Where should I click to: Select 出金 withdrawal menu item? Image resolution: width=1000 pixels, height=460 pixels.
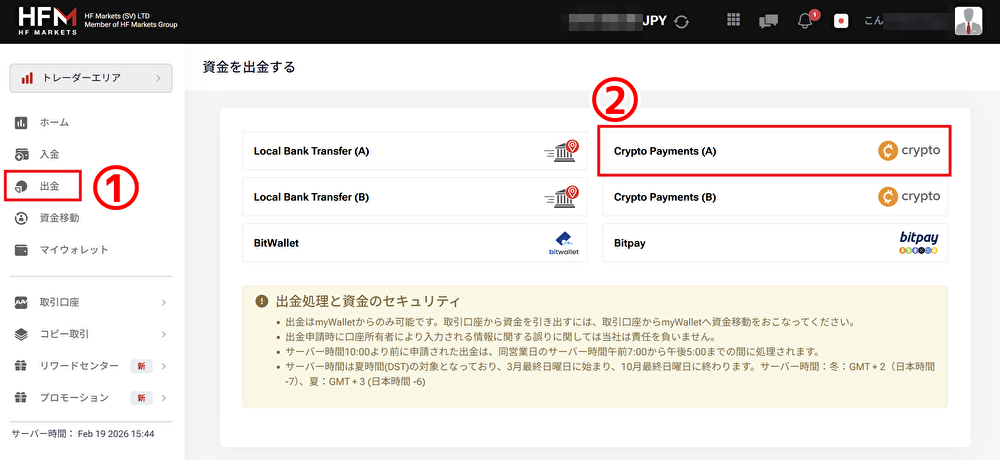tap(49, 186)
